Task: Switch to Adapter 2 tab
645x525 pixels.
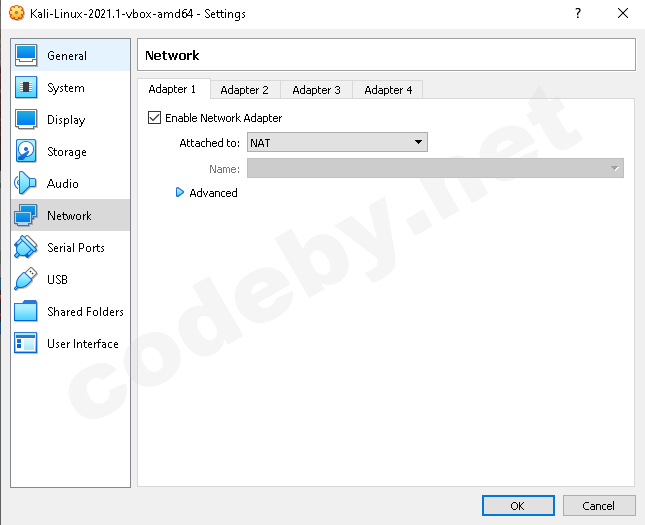Action: point(244,90)
